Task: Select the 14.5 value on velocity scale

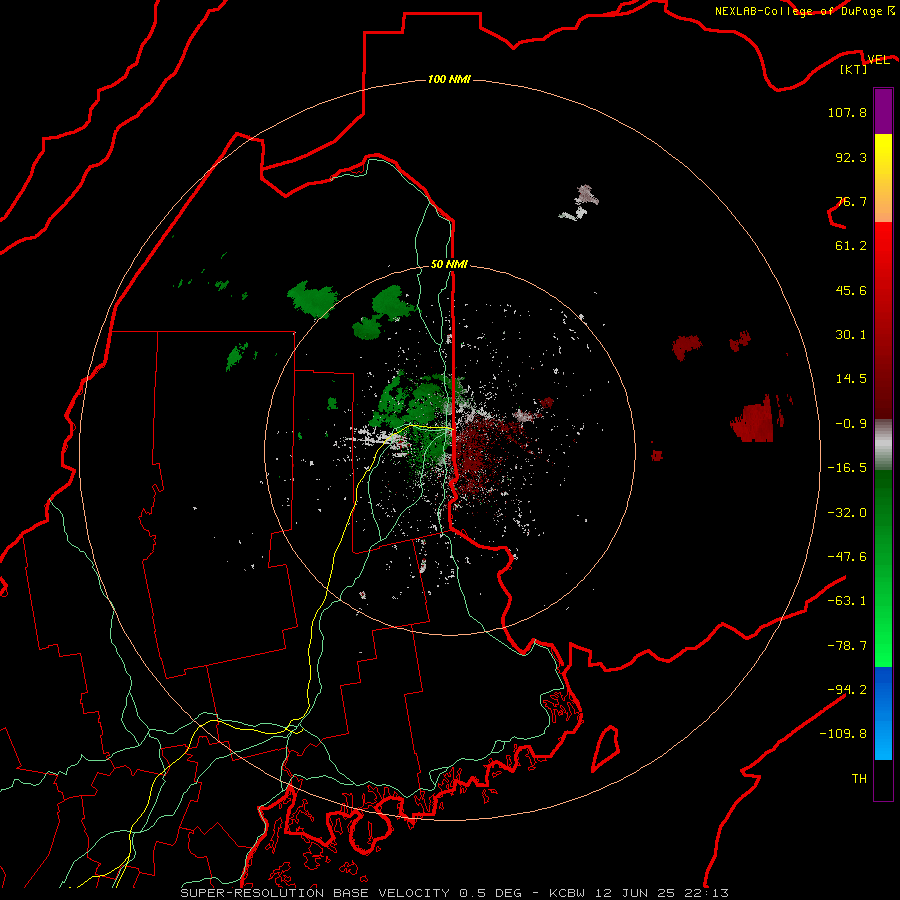Action: click(x=851, y=379)
